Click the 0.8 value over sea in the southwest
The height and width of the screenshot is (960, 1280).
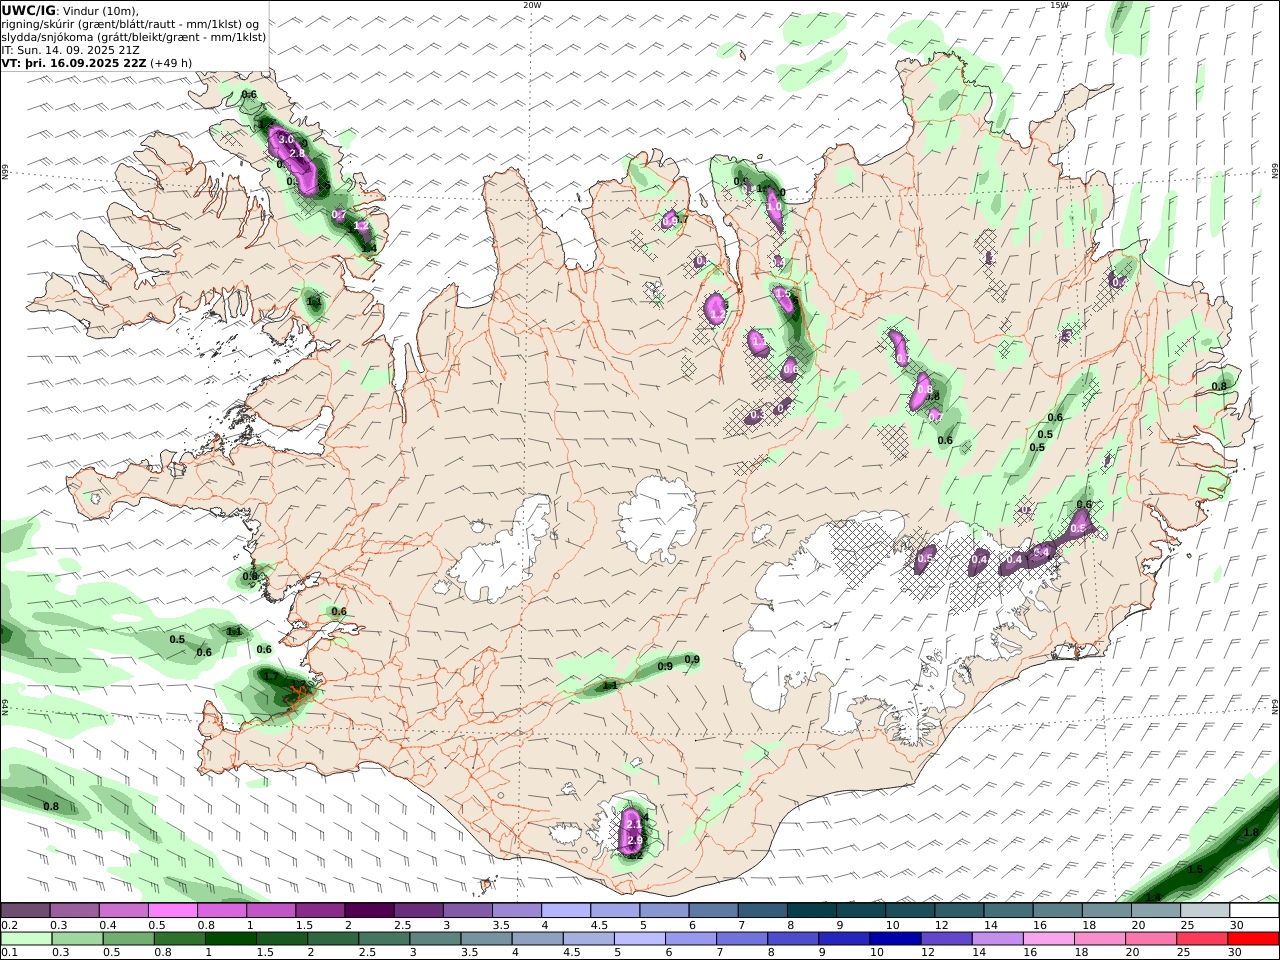51,806
